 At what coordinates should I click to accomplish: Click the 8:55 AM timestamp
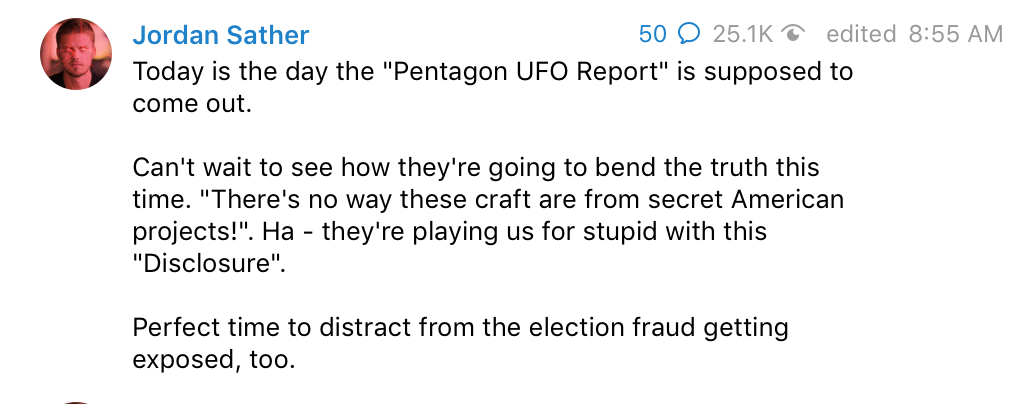click(x=955, y=34)
